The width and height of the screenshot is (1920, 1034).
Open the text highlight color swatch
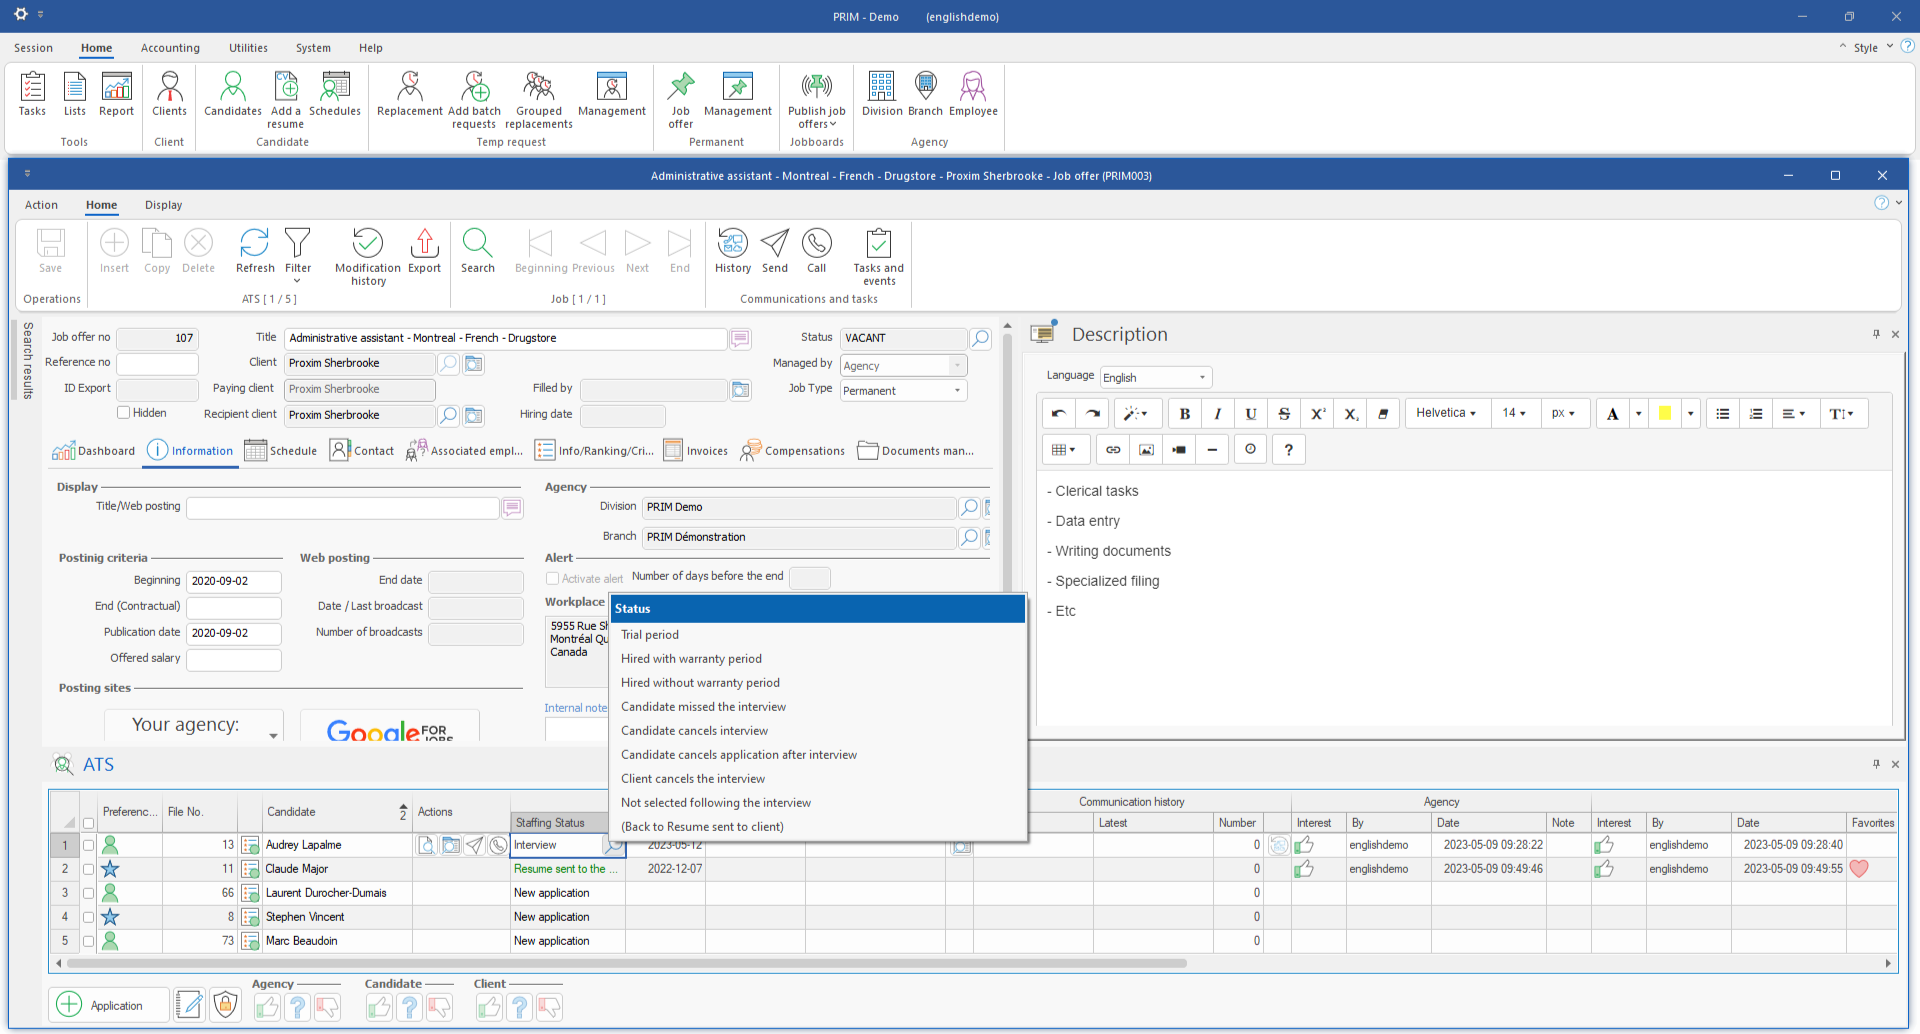point(1665,413)
